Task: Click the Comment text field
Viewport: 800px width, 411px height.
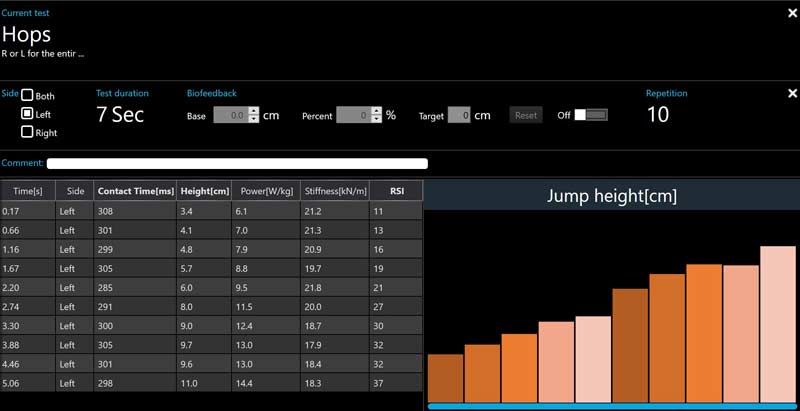Action: click(237, 164)
